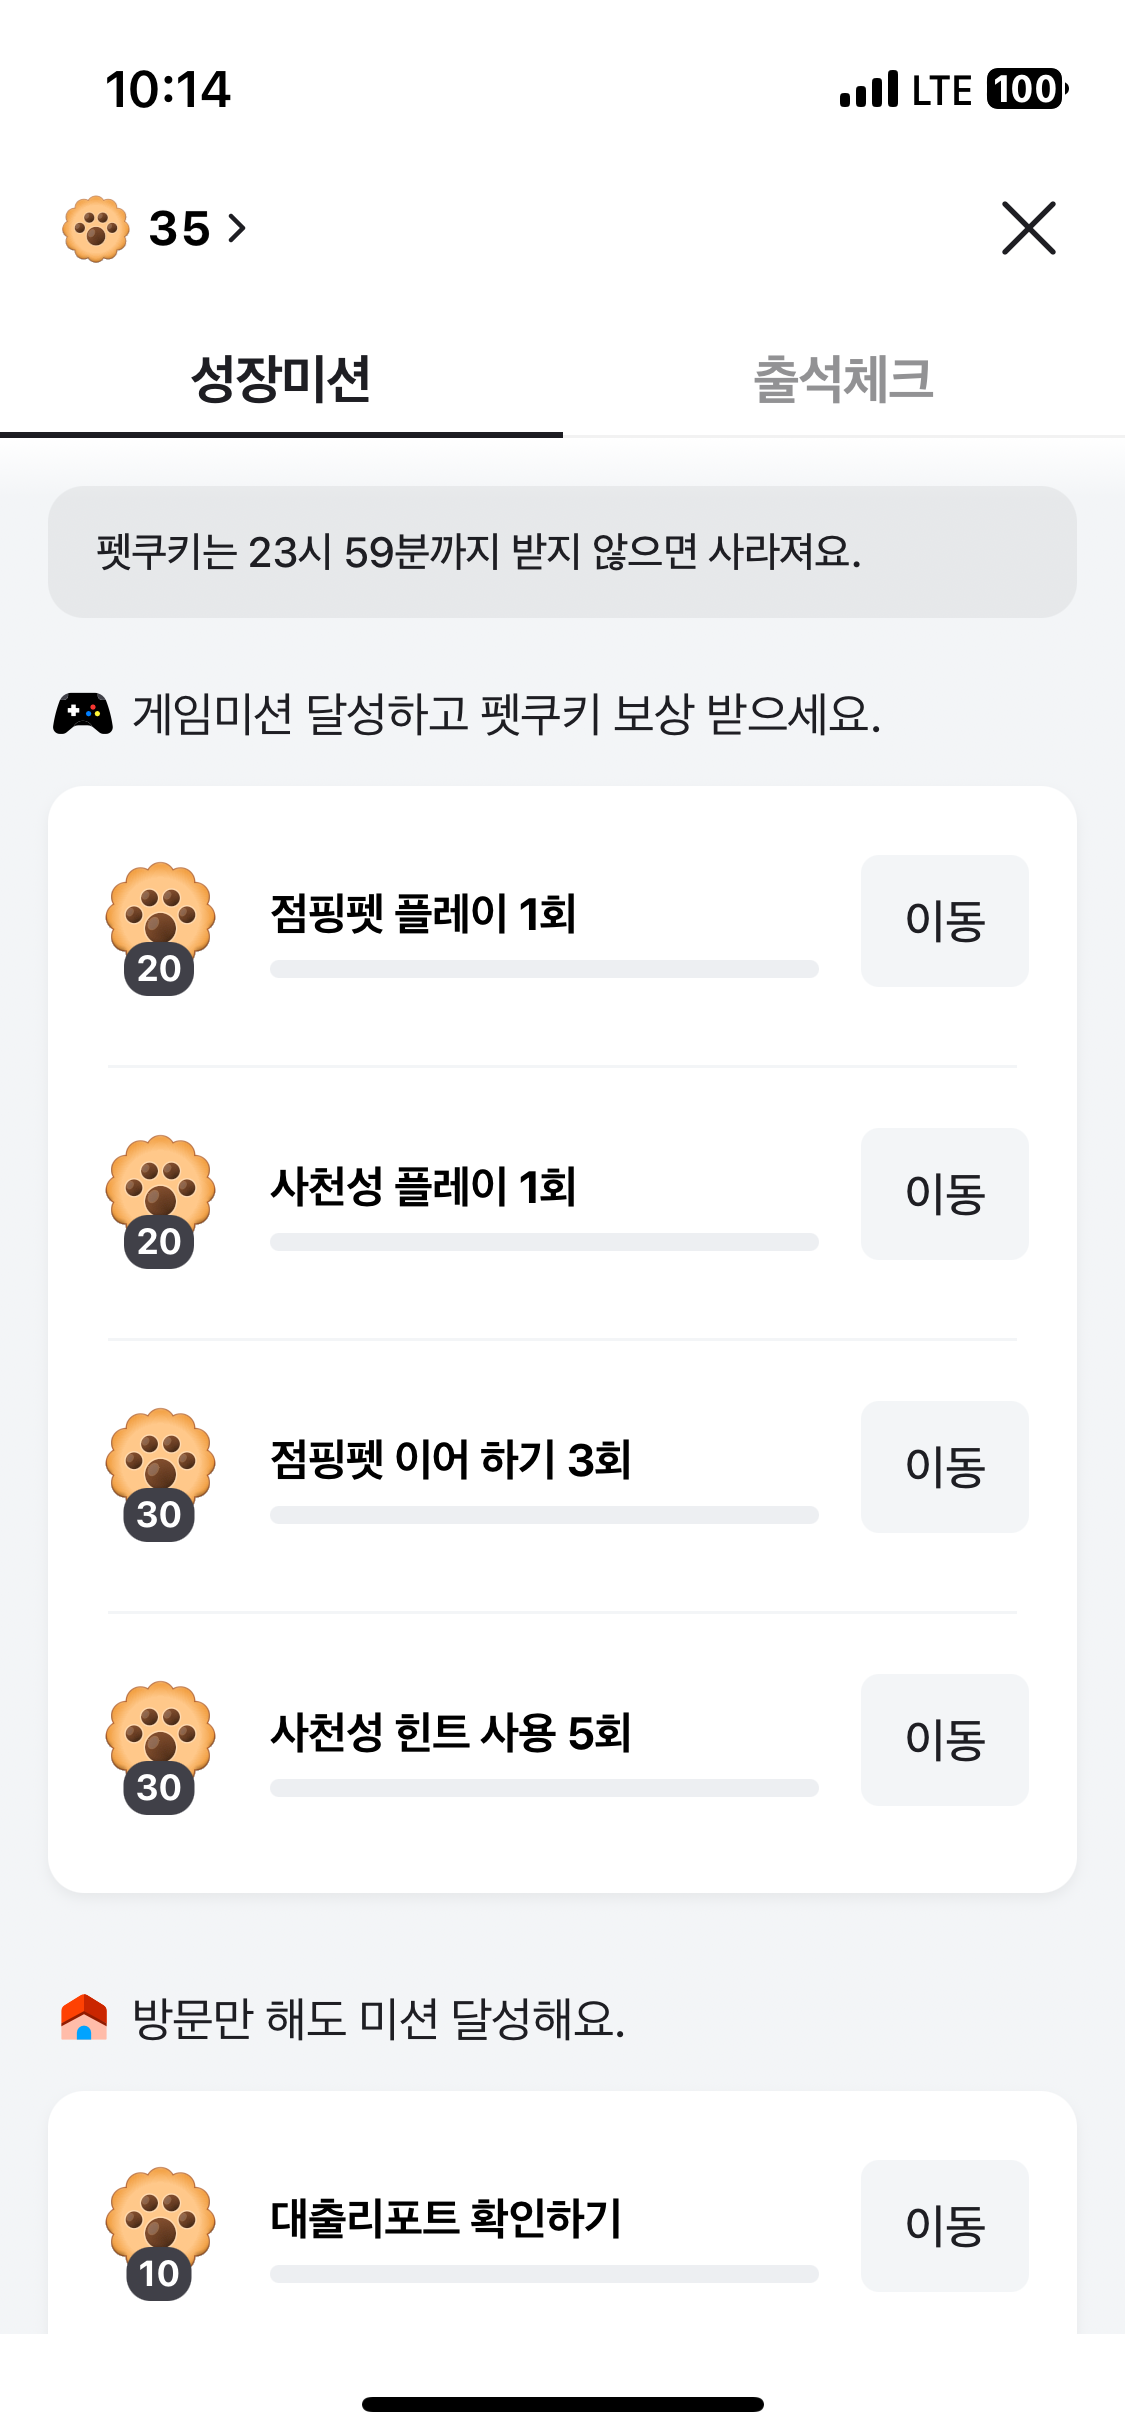Click the 점핑펫 플레이 1회 progress bar
The image size is (1125, 2436).
click(544, 969)
